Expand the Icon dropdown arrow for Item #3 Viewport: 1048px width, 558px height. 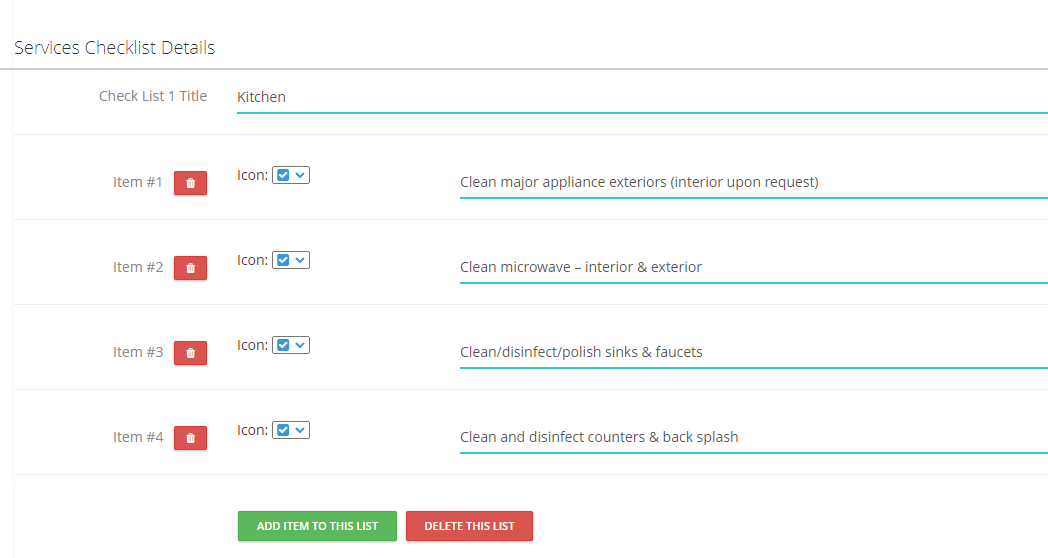[300, 345]
